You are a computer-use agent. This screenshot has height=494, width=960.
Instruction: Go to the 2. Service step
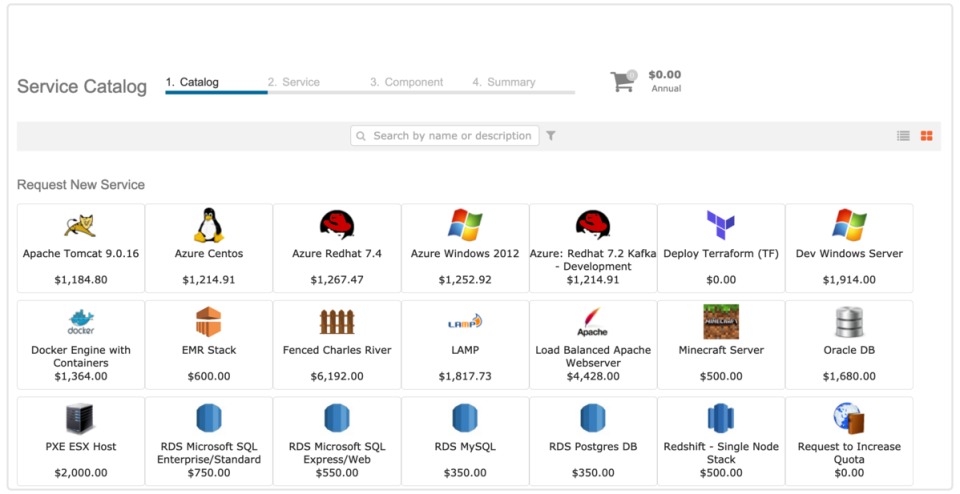click(294, 82)
